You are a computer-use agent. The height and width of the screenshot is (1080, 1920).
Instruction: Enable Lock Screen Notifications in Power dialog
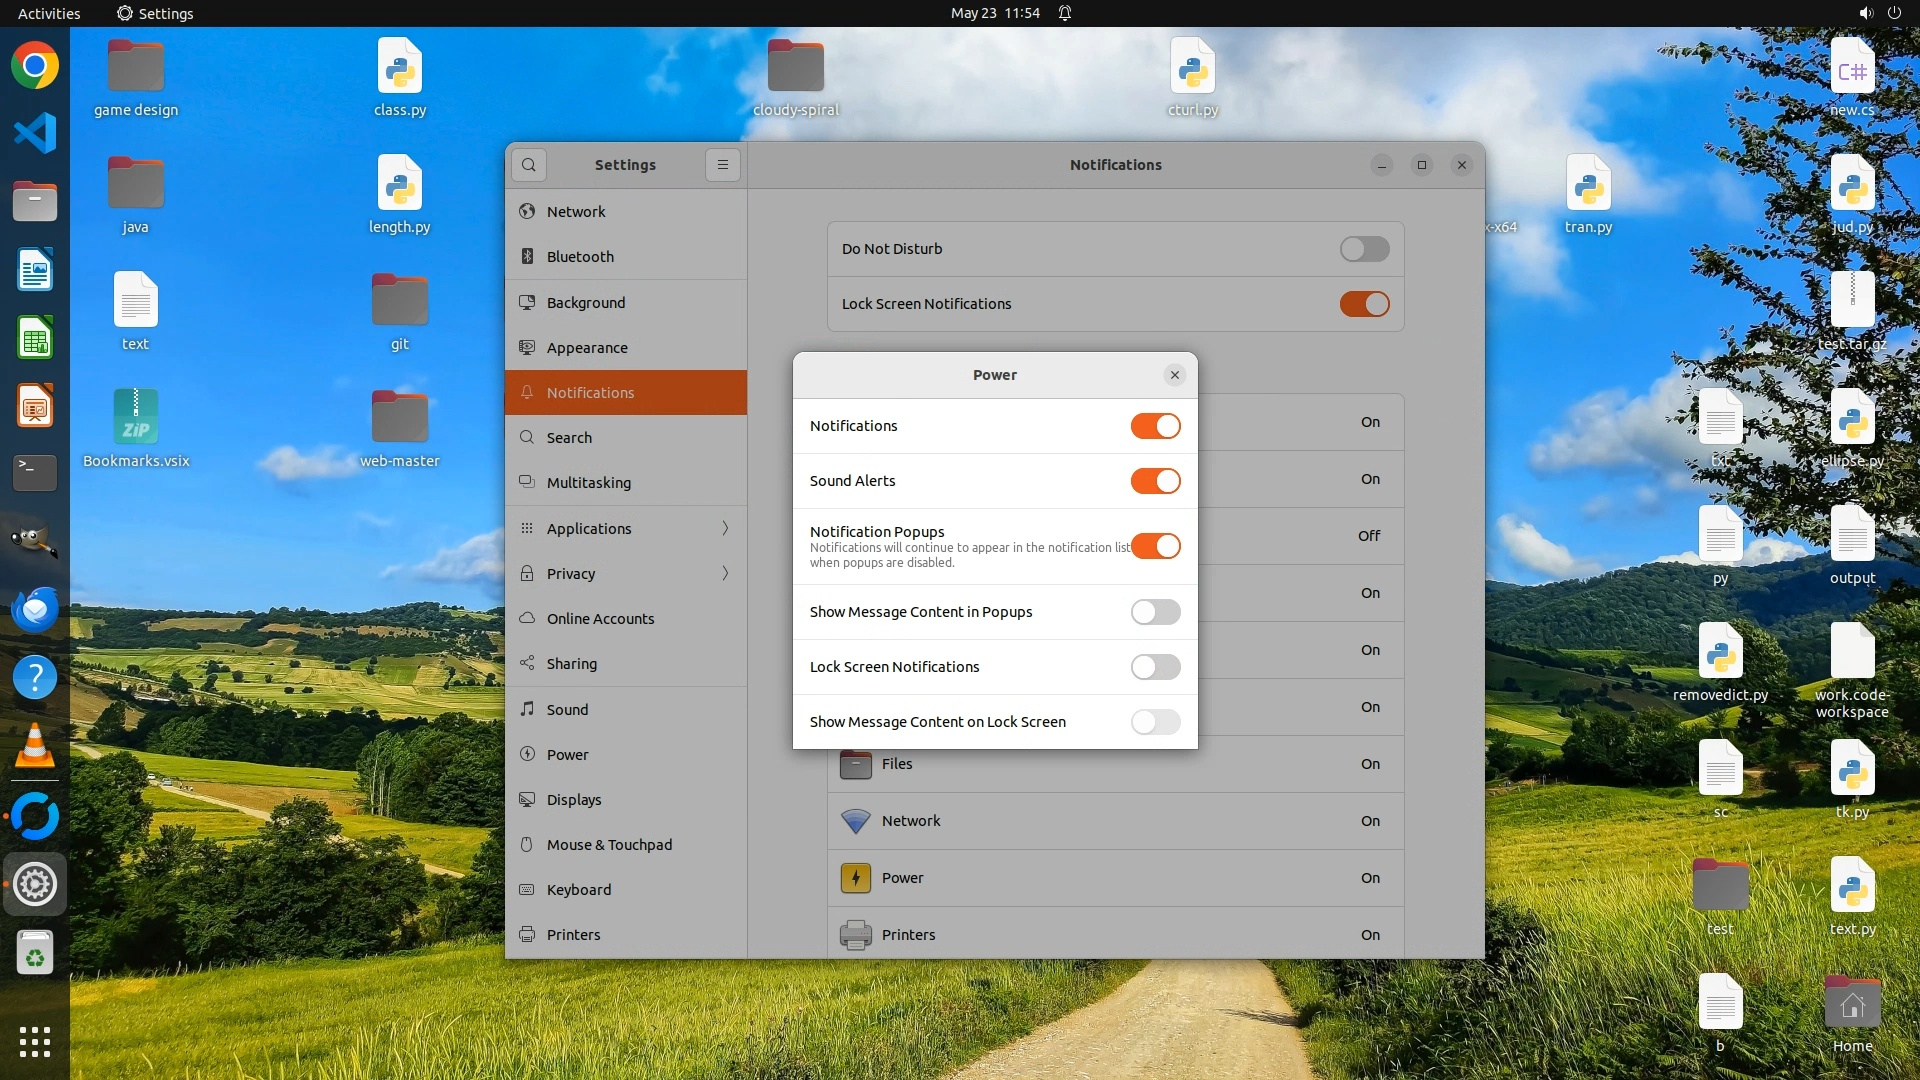[1155, 667]
